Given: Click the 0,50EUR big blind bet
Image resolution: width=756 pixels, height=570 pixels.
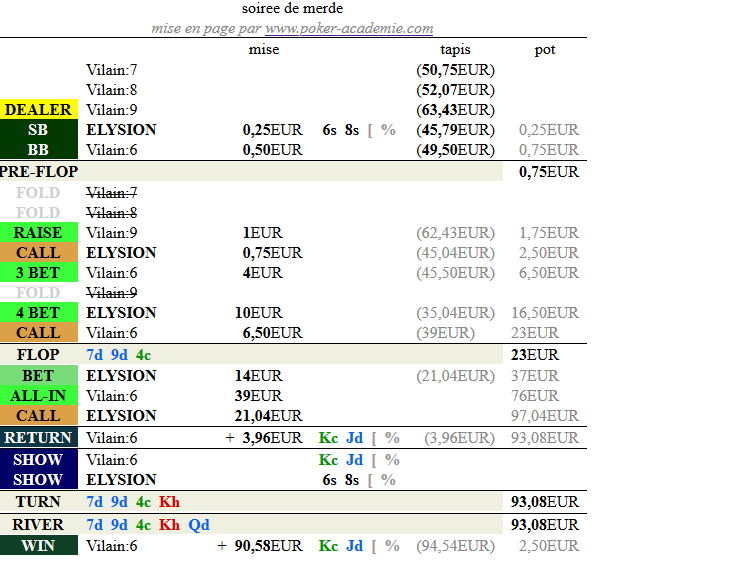Looking at the screenshot, I should [x=272, y=149].
